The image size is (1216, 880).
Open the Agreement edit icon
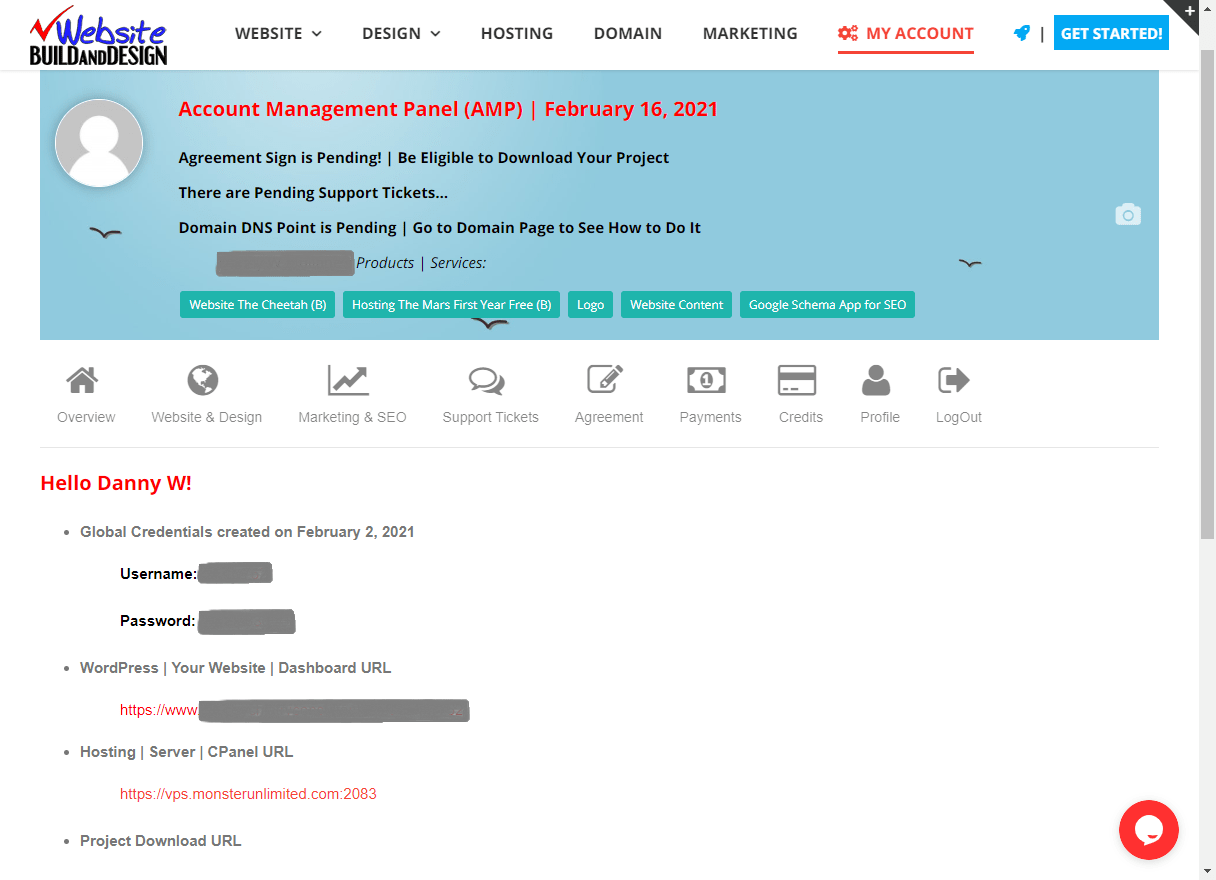tap(605, 381)
